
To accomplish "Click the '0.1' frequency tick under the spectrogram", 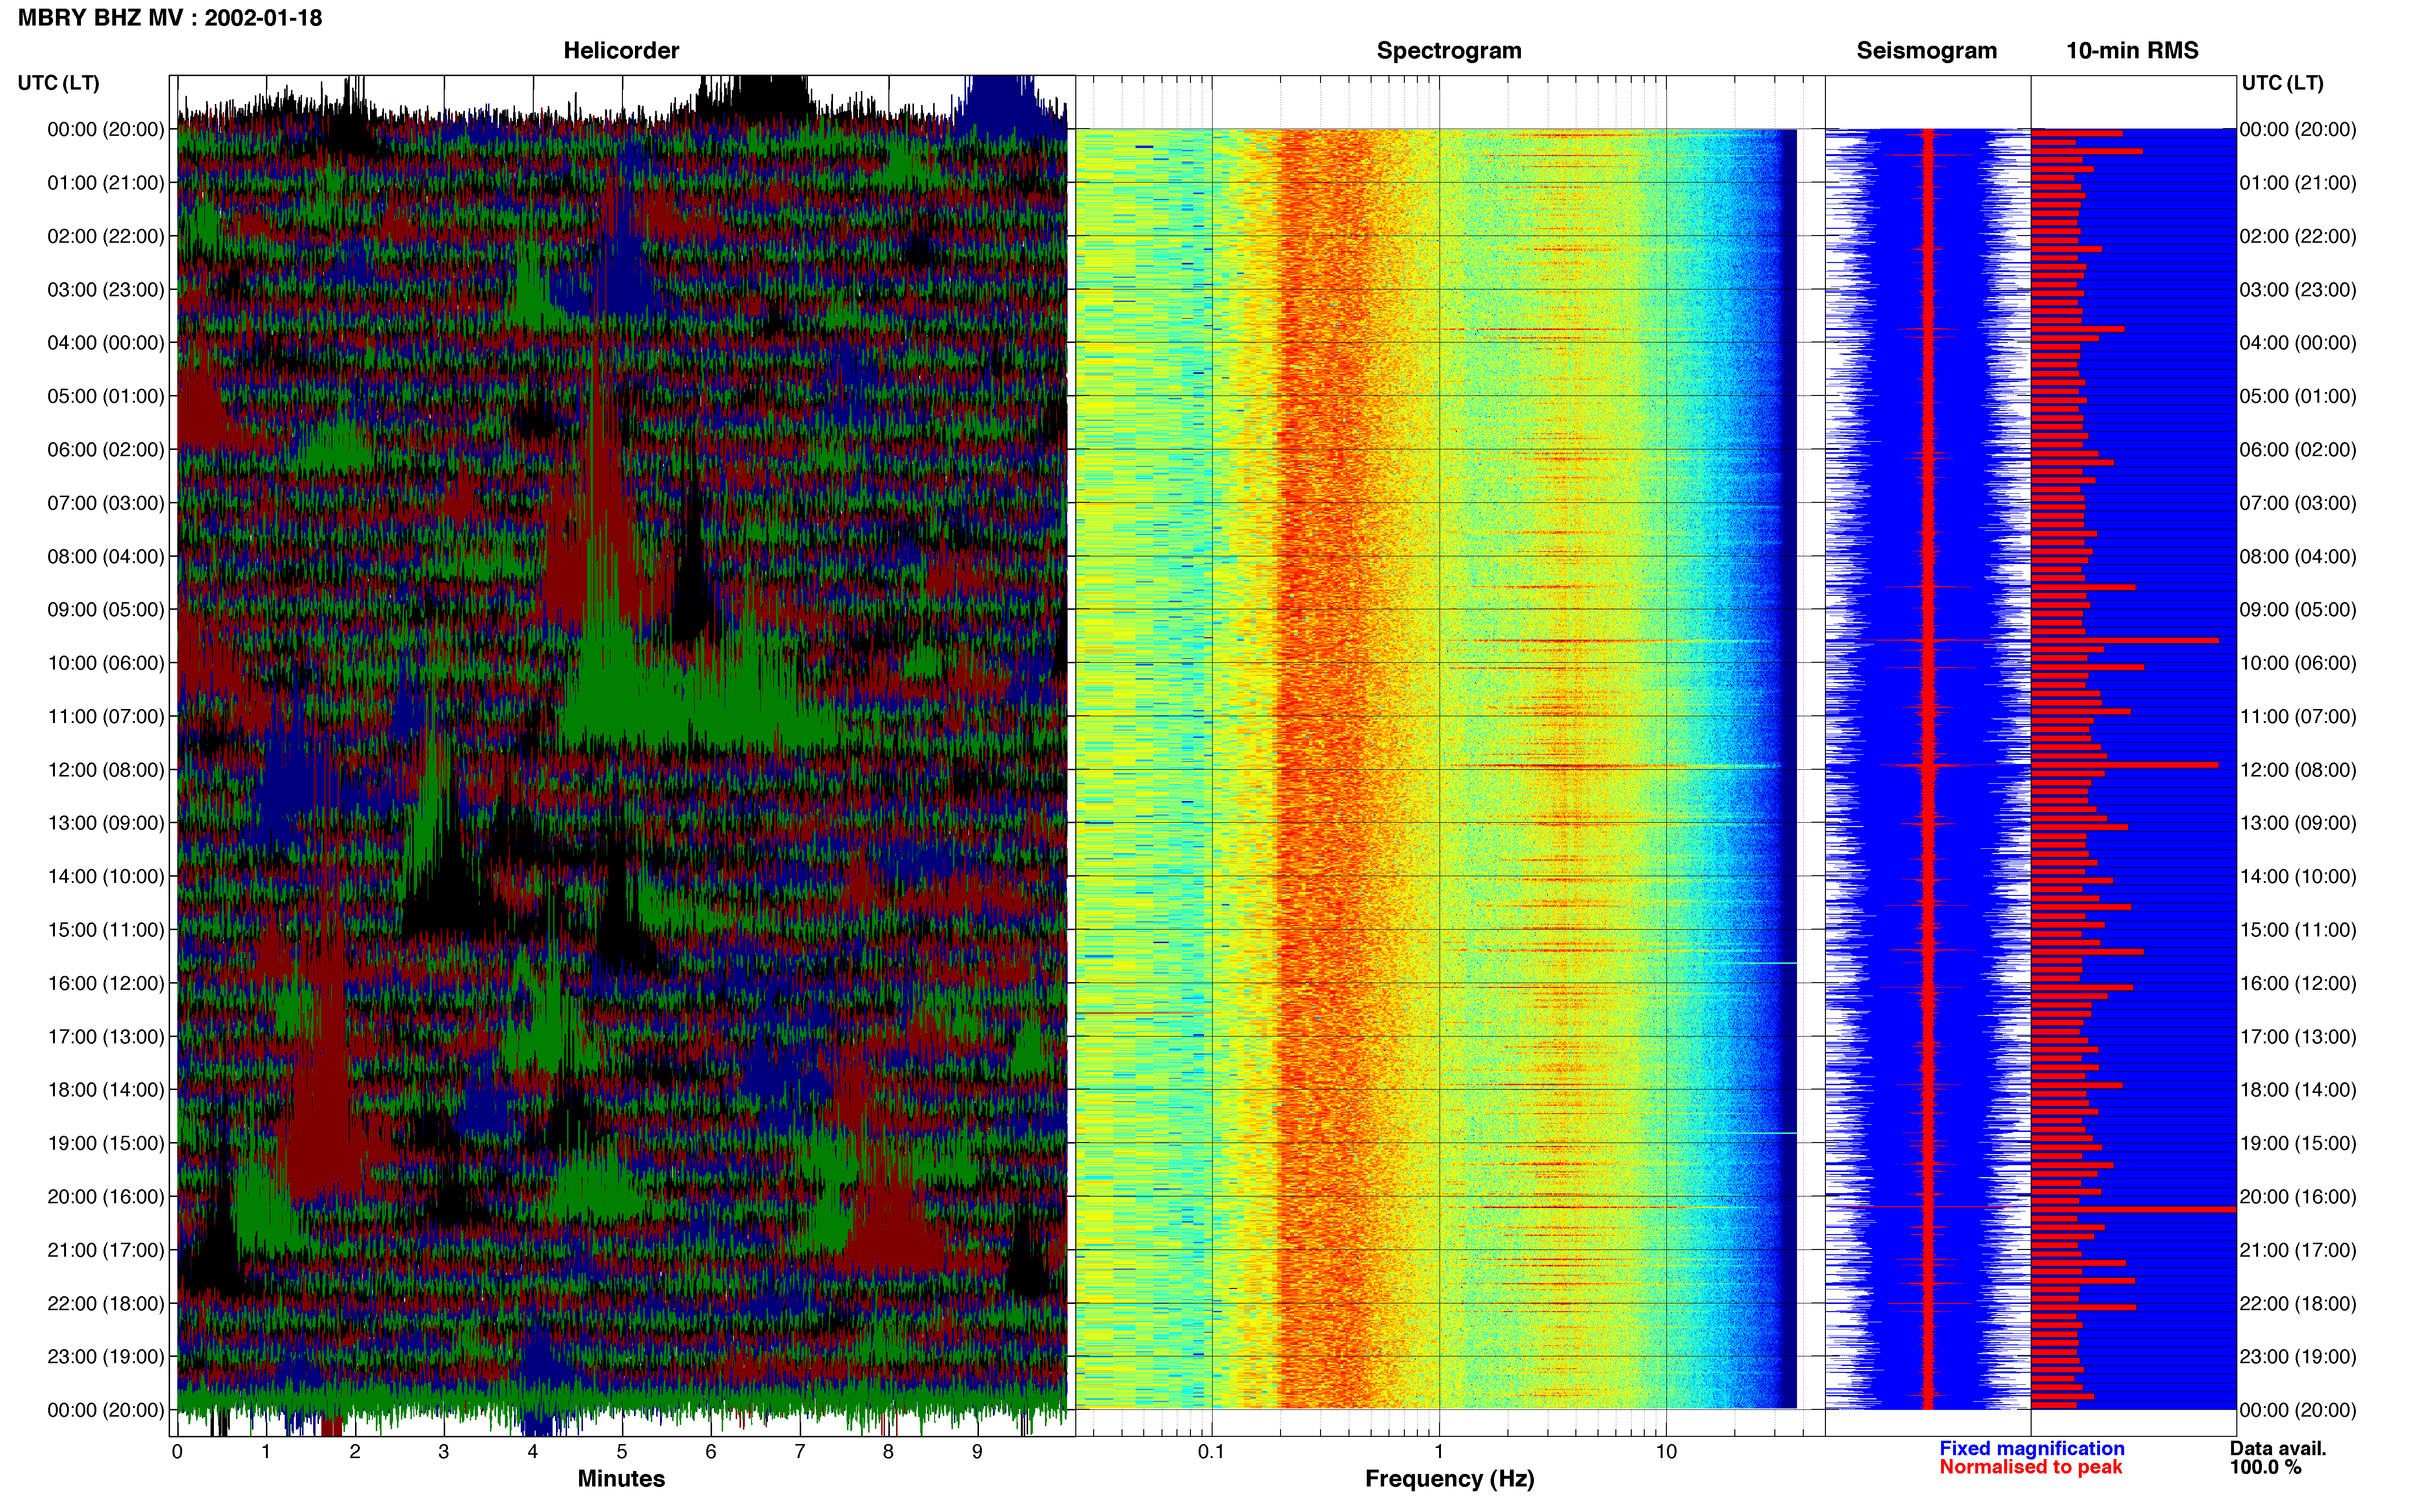I will tap(1211, 1452).
